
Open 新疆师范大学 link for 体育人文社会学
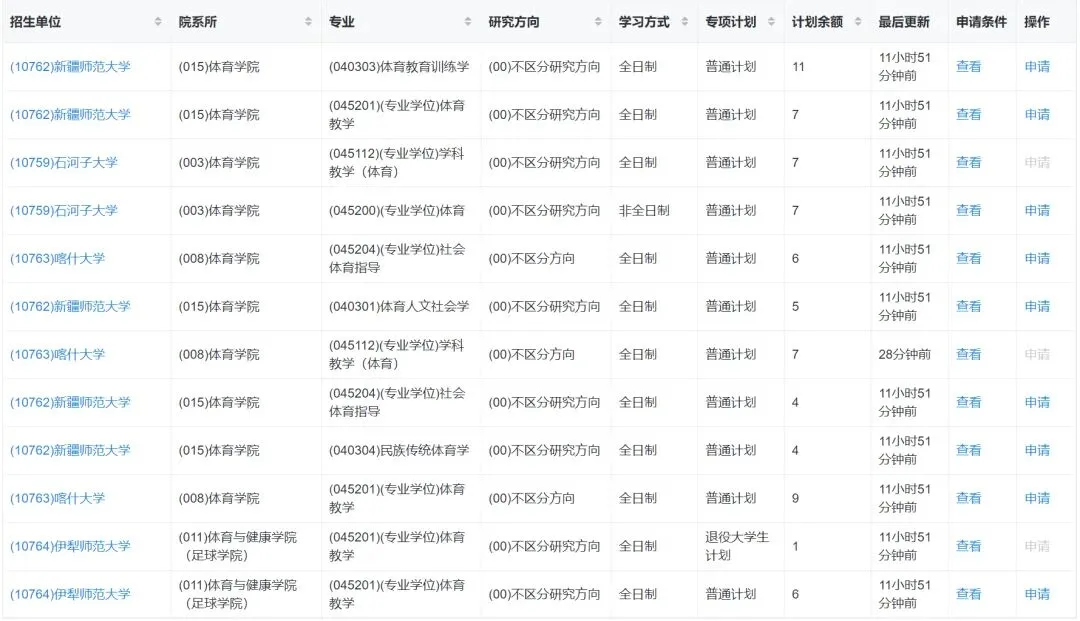[x=70, y=306]
